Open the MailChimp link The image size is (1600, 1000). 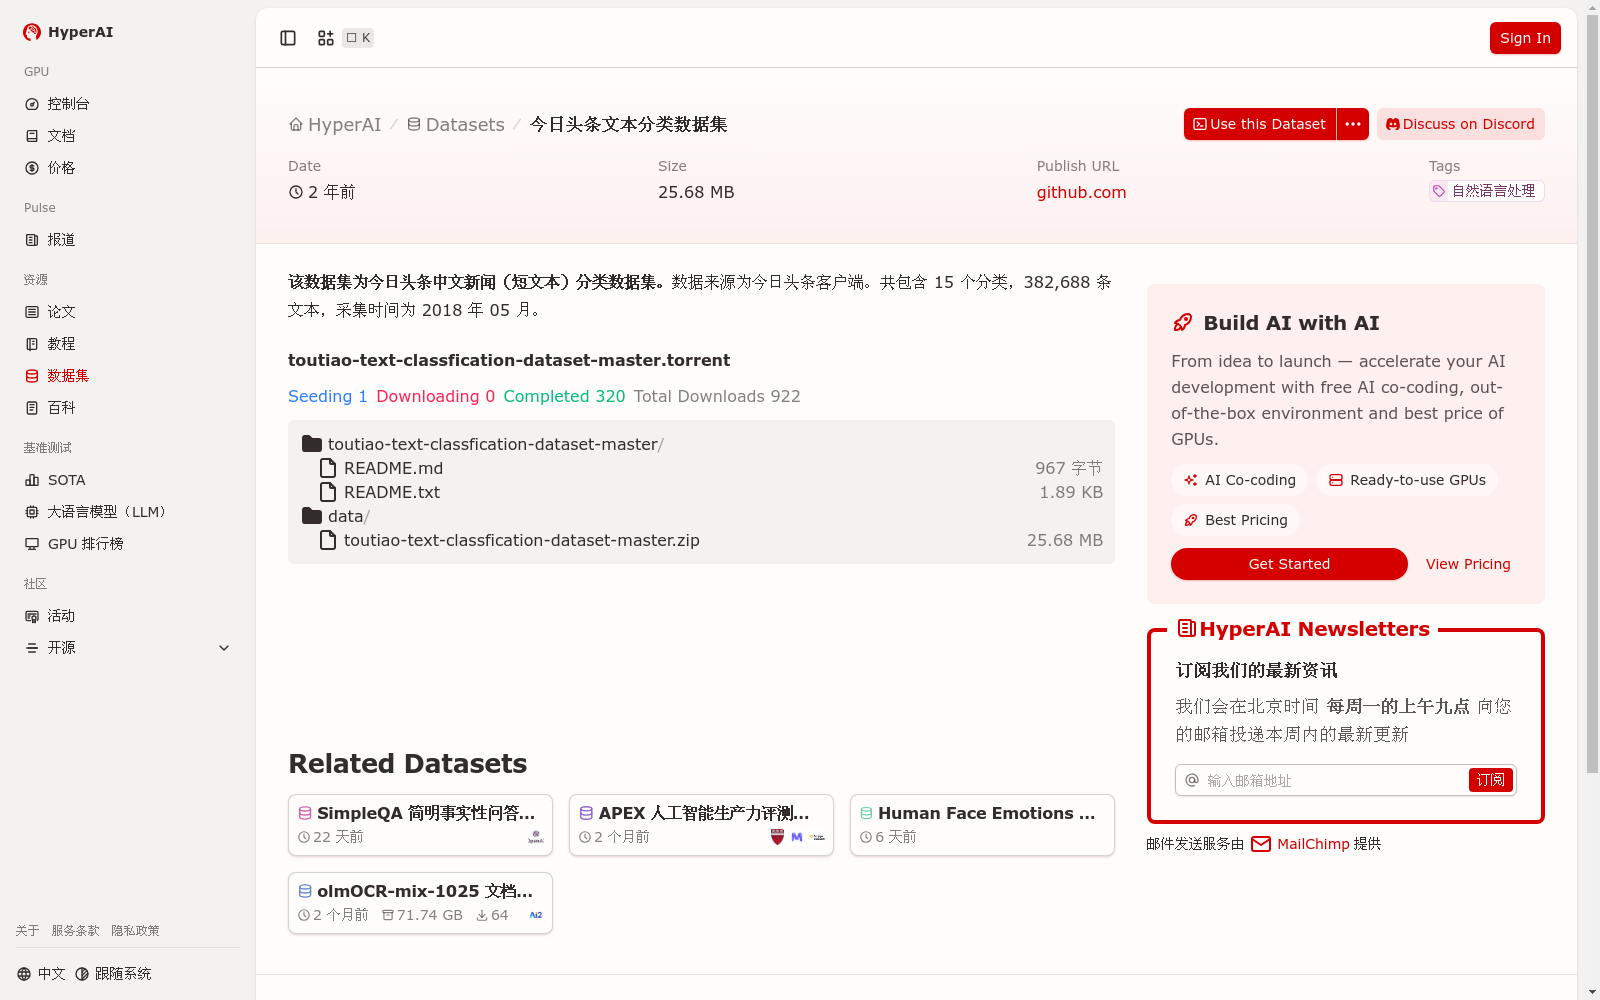(x=1313, y=844)
